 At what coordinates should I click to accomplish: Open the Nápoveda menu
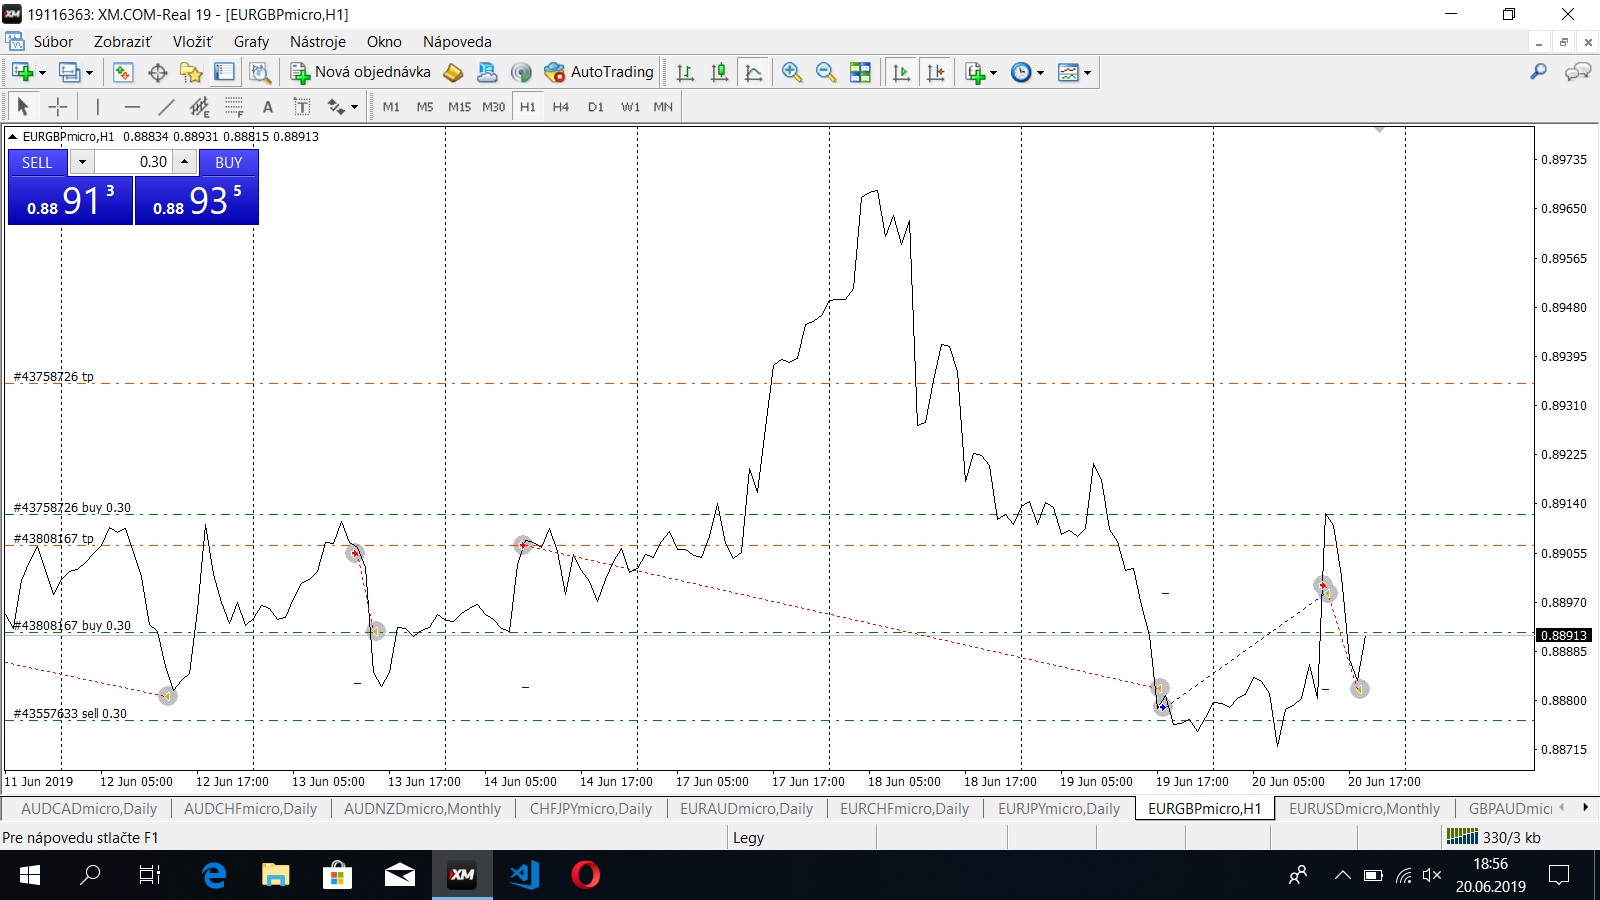457,42
